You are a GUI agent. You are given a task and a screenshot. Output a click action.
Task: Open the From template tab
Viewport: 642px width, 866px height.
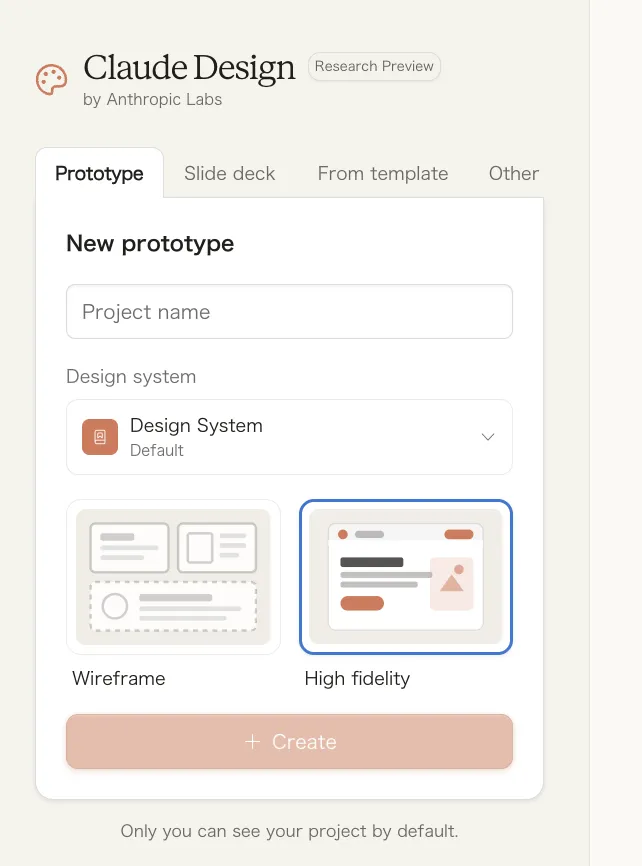tap(383, 174)
